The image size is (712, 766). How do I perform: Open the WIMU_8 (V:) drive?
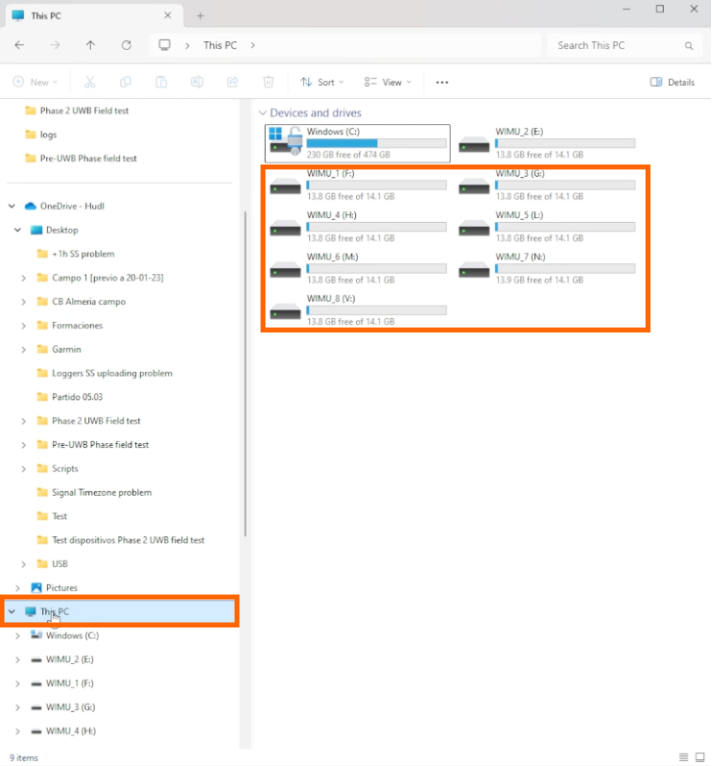358,310
